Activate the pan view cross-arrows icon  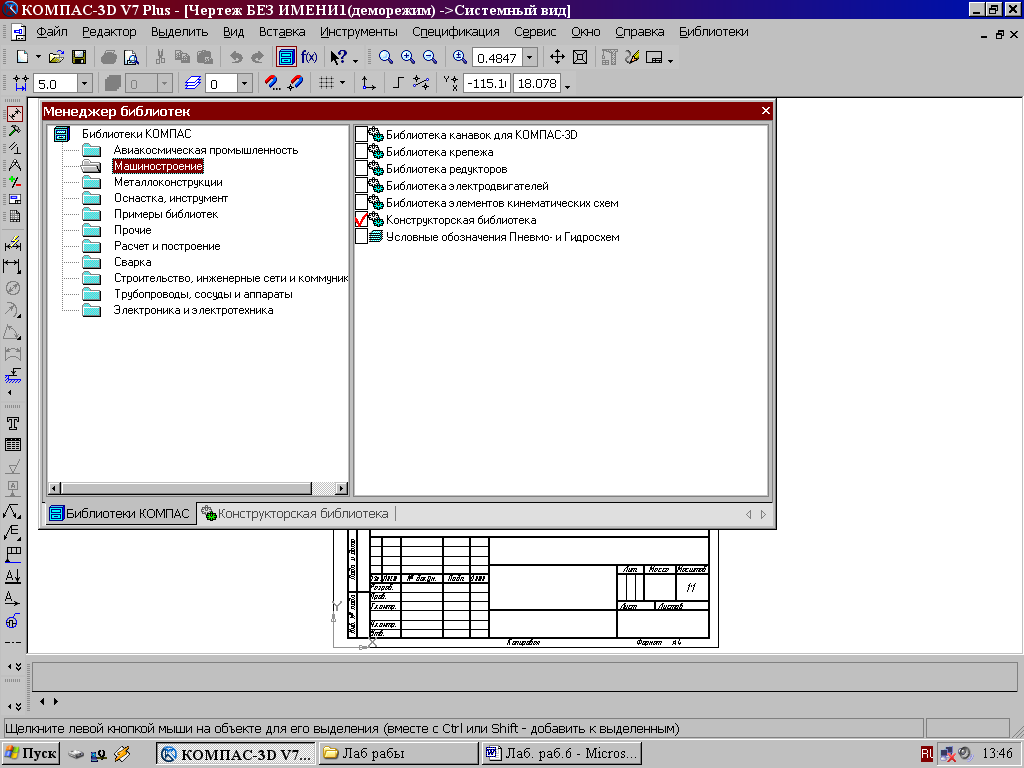pos(557,57)
